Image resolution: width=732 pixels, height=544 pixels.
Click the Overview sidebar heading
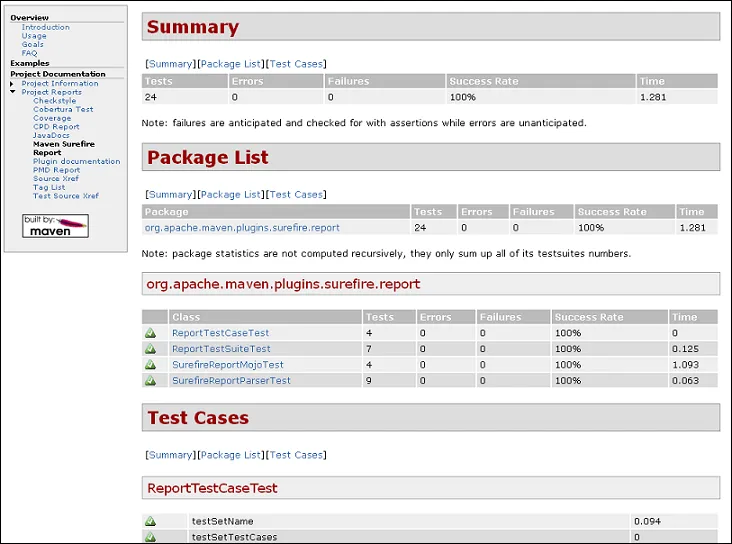(x=29, y=18)
